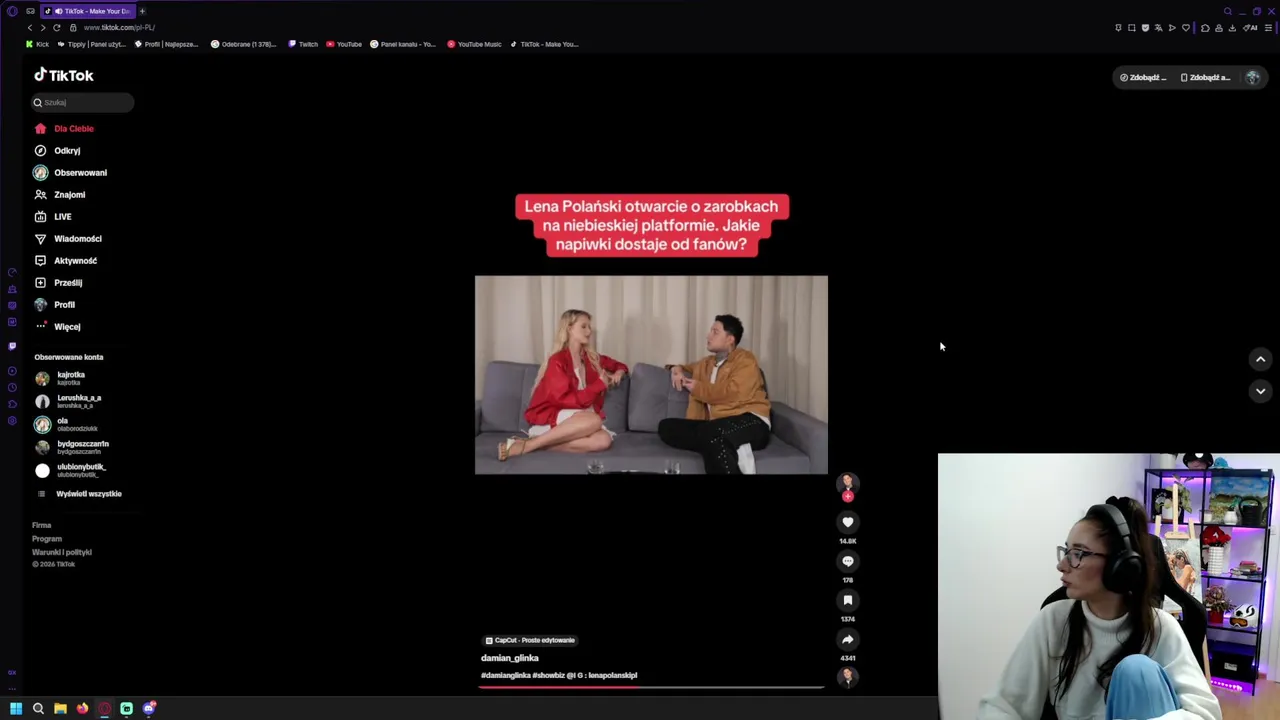Open File Explorer from taskbar
1280x720 pixels.
(x=60, y=708)
